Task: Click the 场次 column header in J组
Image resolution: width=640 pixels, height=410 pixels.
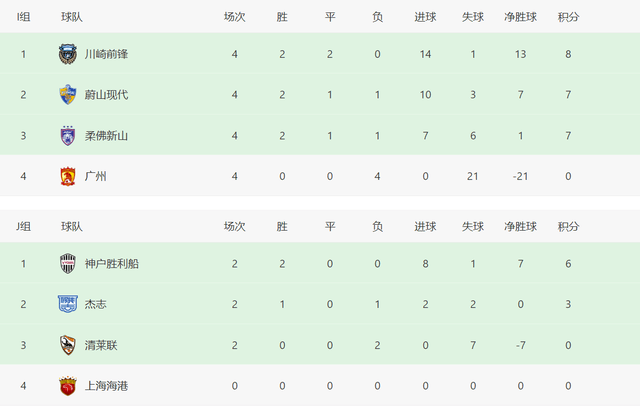Action: point(235,226)
